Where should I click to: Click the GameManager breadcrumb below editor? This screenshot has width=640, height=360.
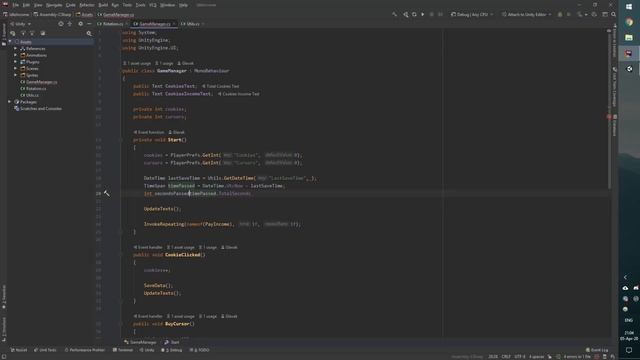point(140,342)
